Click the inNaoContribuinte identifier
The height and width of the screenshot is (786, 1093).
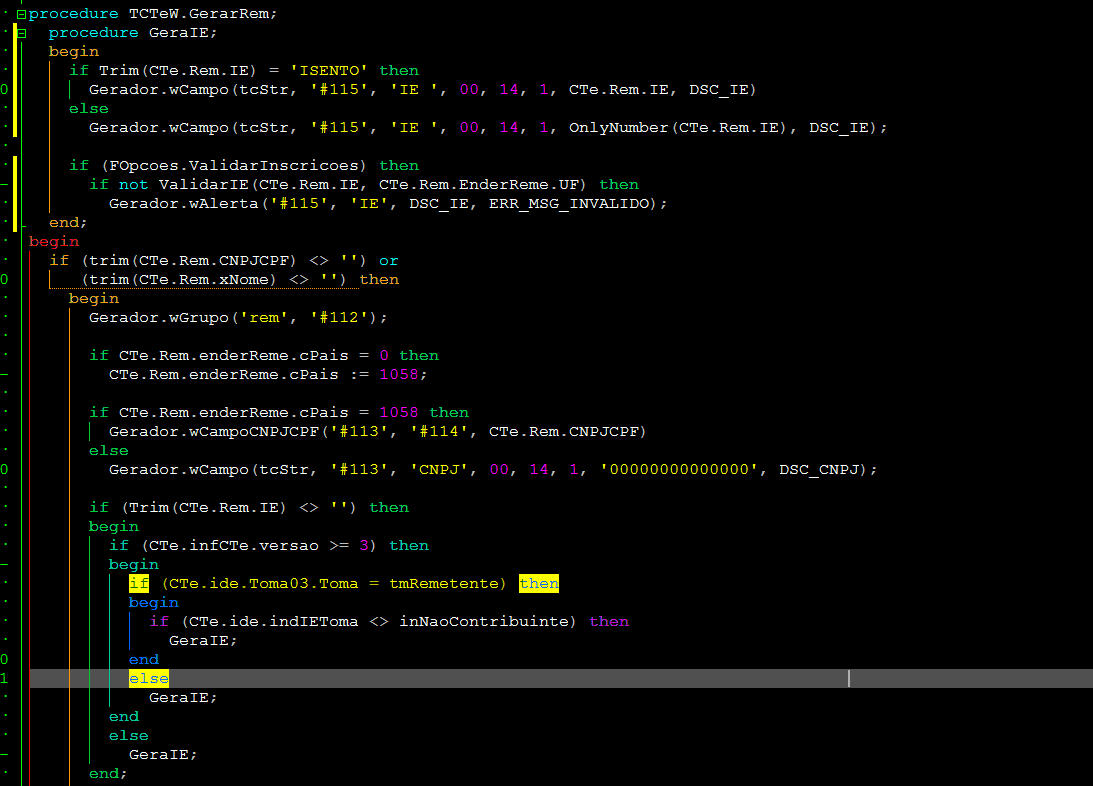(x=484, y=622)
